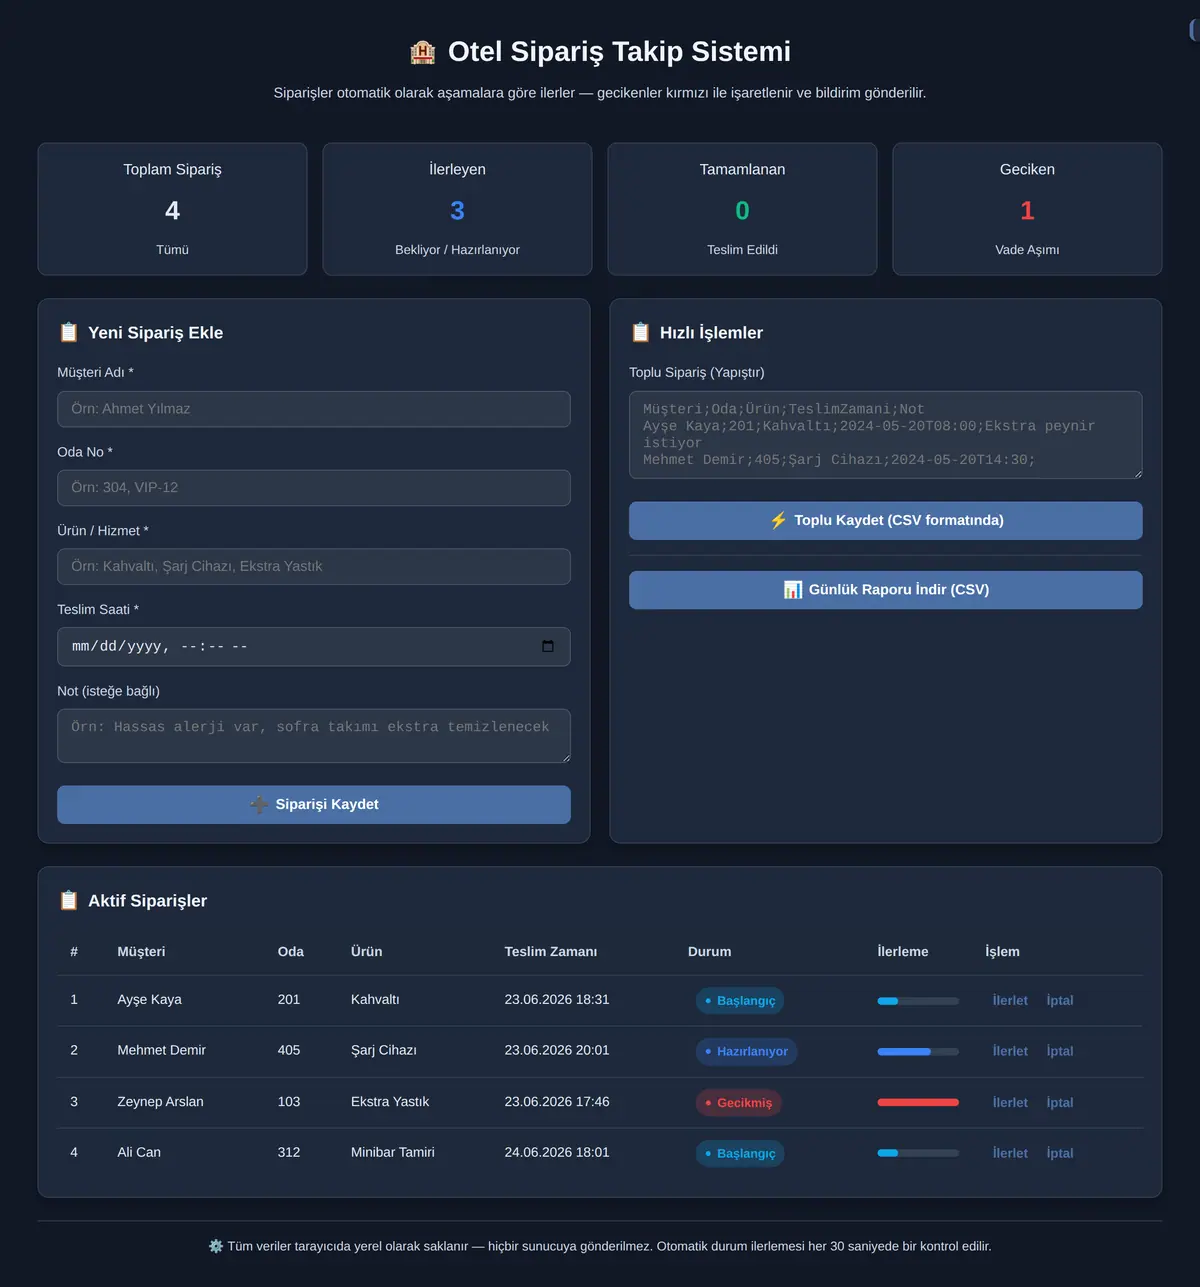The width and height of the screenshot is (1200, 1287).
Task: Click the clipboard icon beside Yeni Sipariş Ekle
Action: click(69, 332)
